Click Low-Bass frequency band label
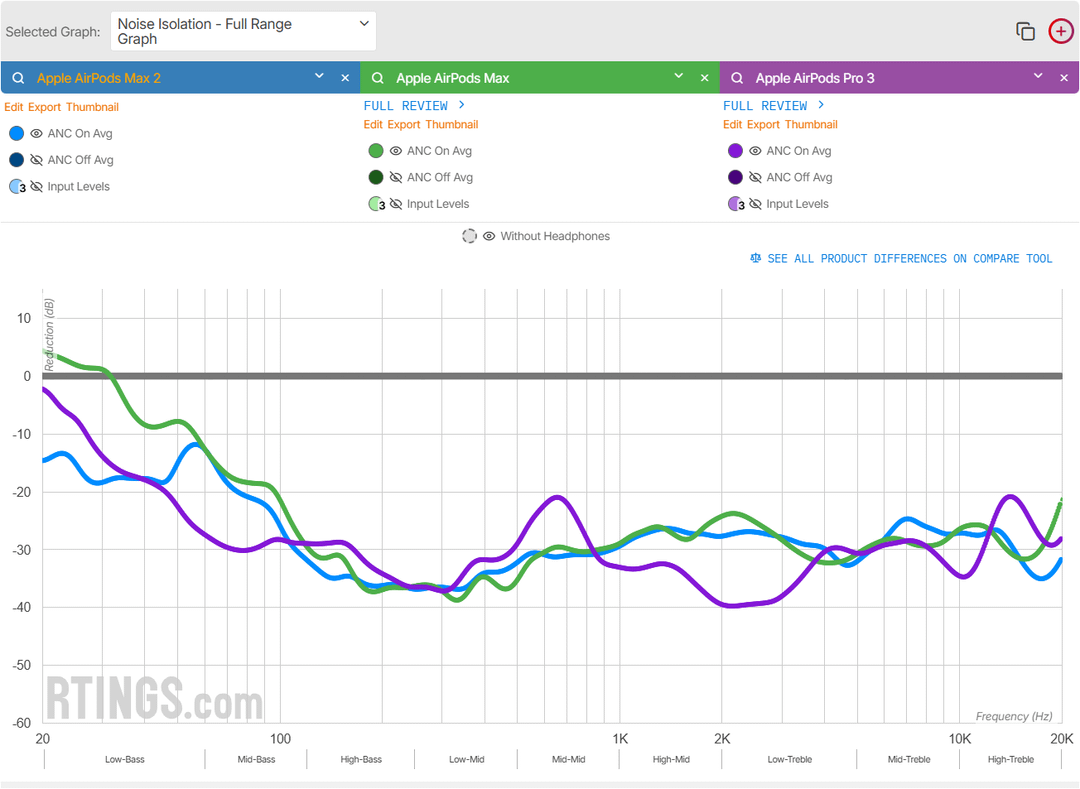 pos(125,759)
